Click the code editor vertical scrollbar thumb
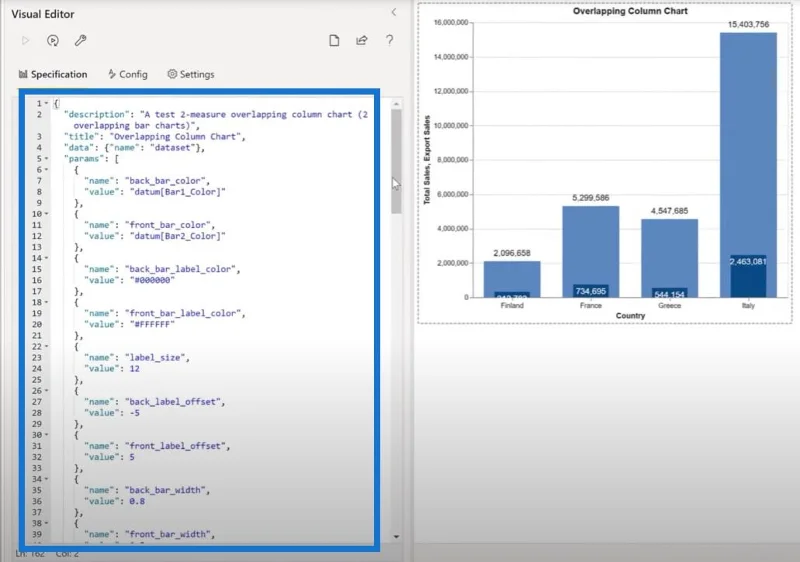The width and height of the screenshot is (800, 562). [396, 161]
